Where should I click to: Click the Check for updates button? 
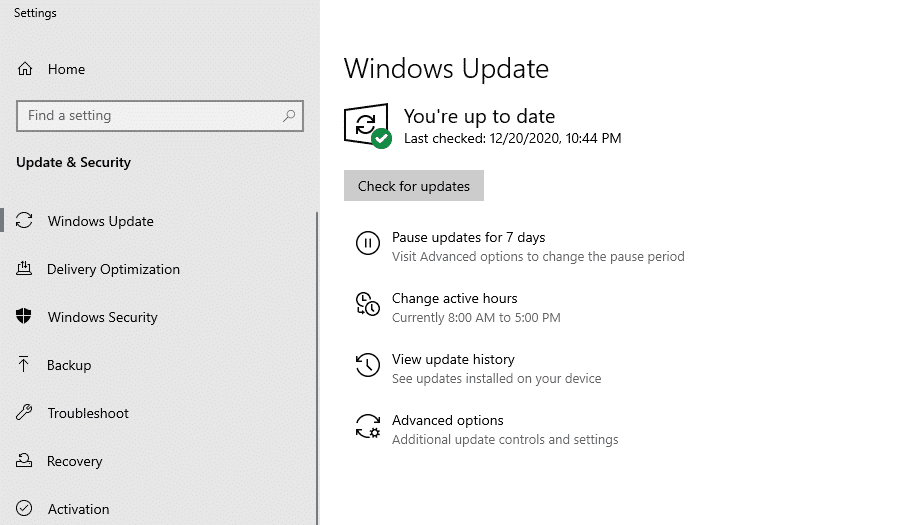(x=414, y=186)
